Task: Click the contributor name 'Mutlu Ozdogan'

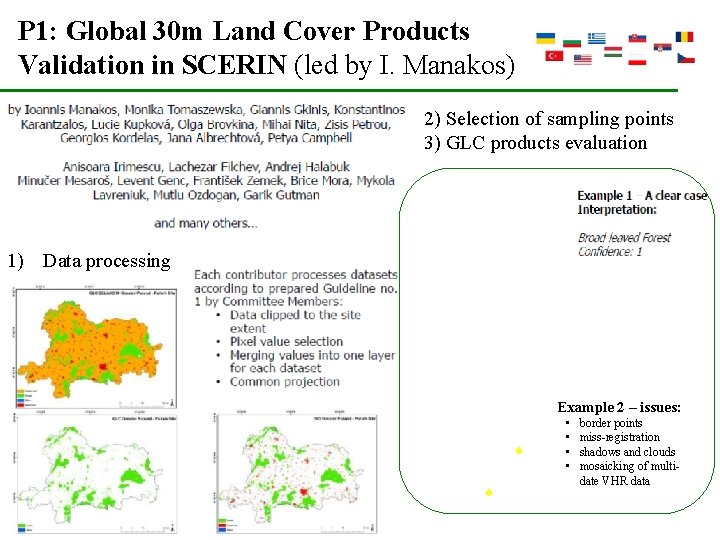Action: click(x=195, y=195)
